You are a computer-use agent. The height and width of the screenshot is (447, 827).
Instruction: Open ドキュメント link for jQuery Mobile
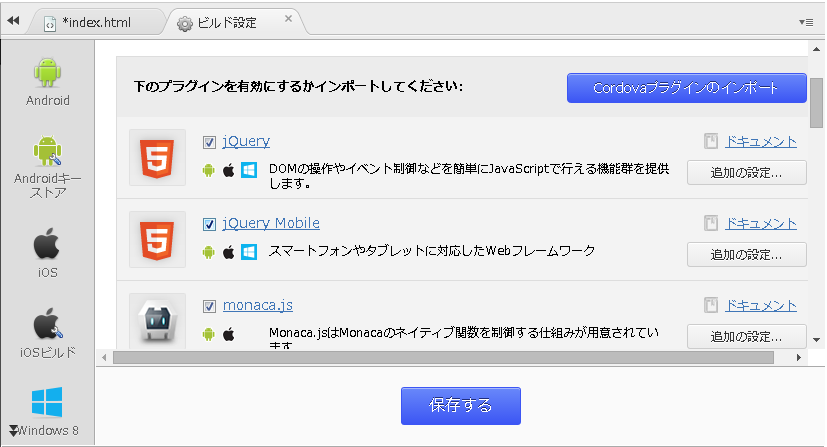pos(761,223)
